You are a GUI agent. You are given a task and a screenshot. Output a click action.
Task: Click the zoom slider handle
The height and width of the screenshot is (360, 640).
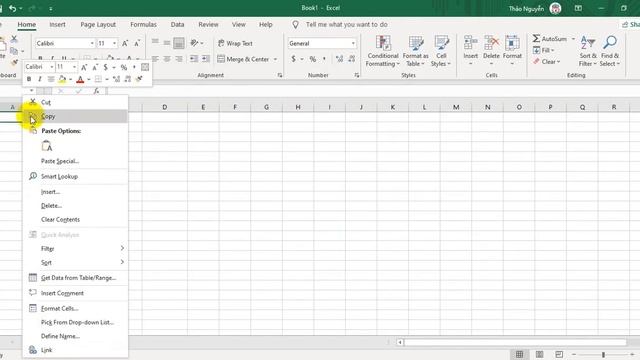[x=603, y=354]
